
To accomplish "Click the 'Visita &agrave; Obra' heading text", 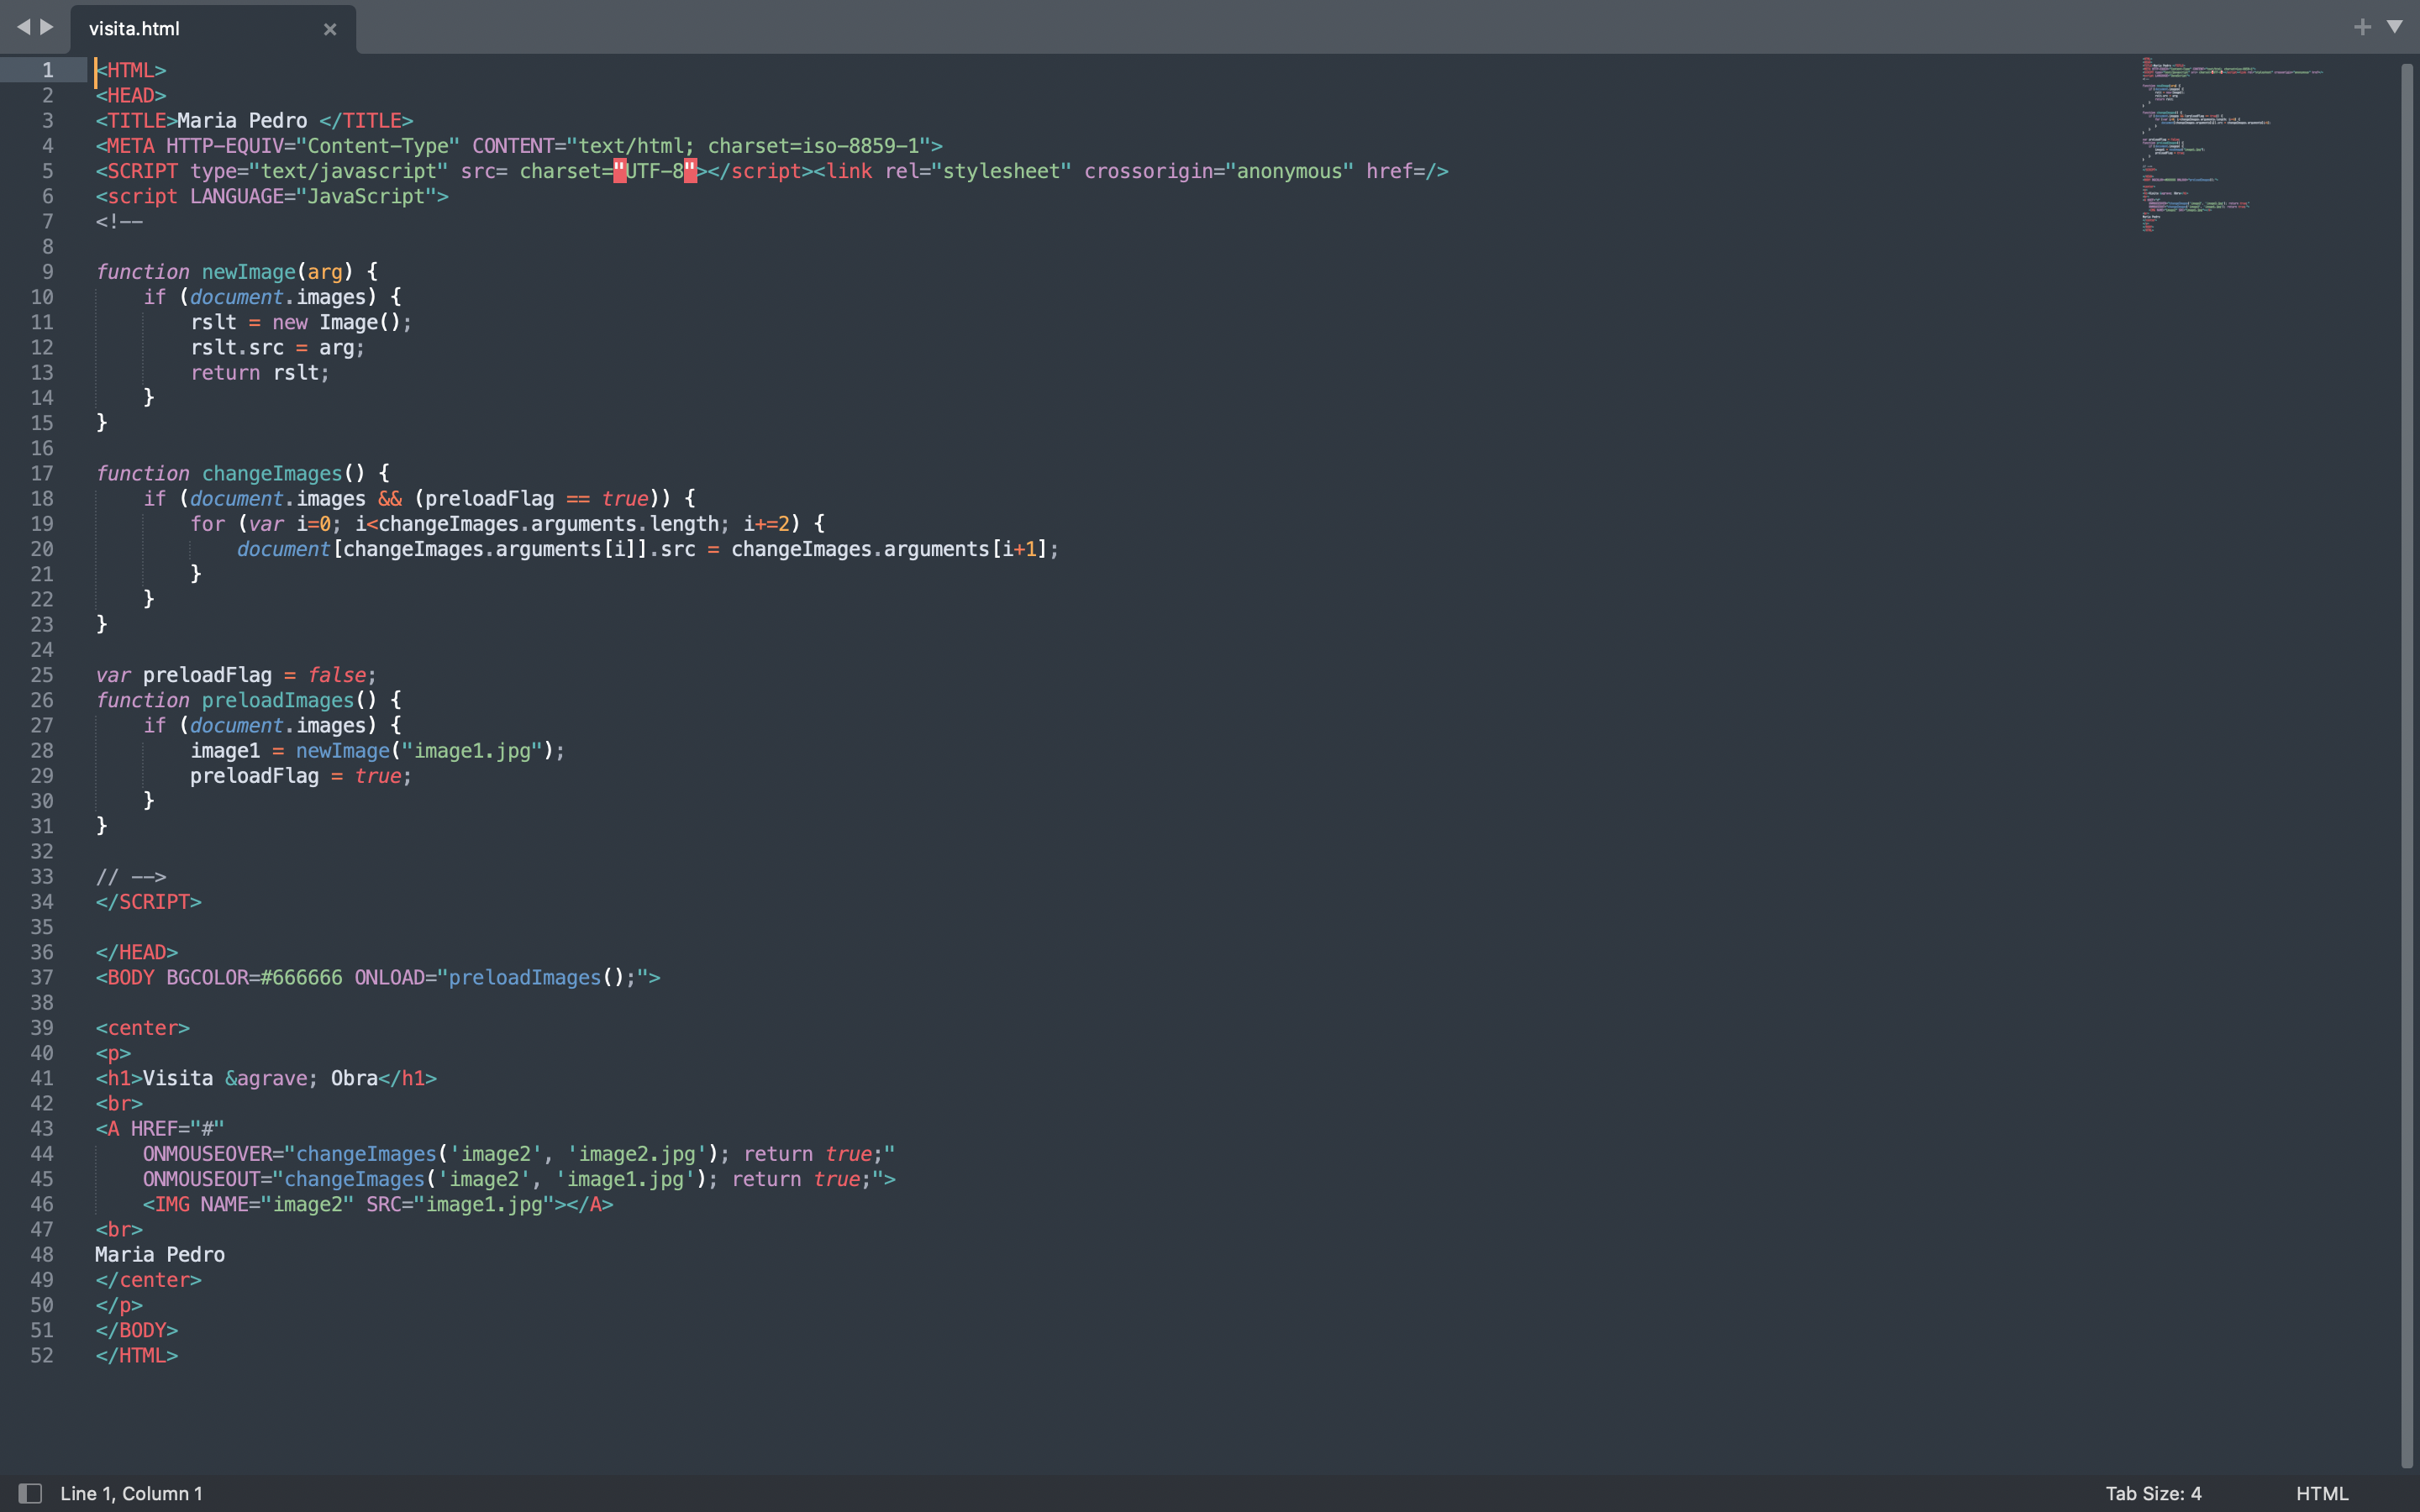I will [260, 1078].
